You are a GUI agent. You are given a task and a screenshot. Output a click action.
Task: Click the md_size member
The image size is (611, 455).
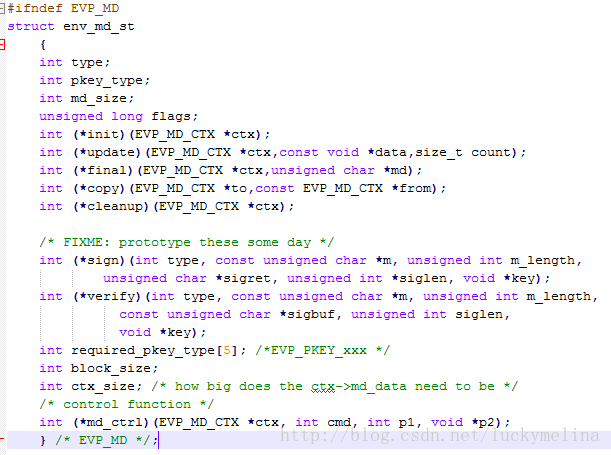pos(98,98)
